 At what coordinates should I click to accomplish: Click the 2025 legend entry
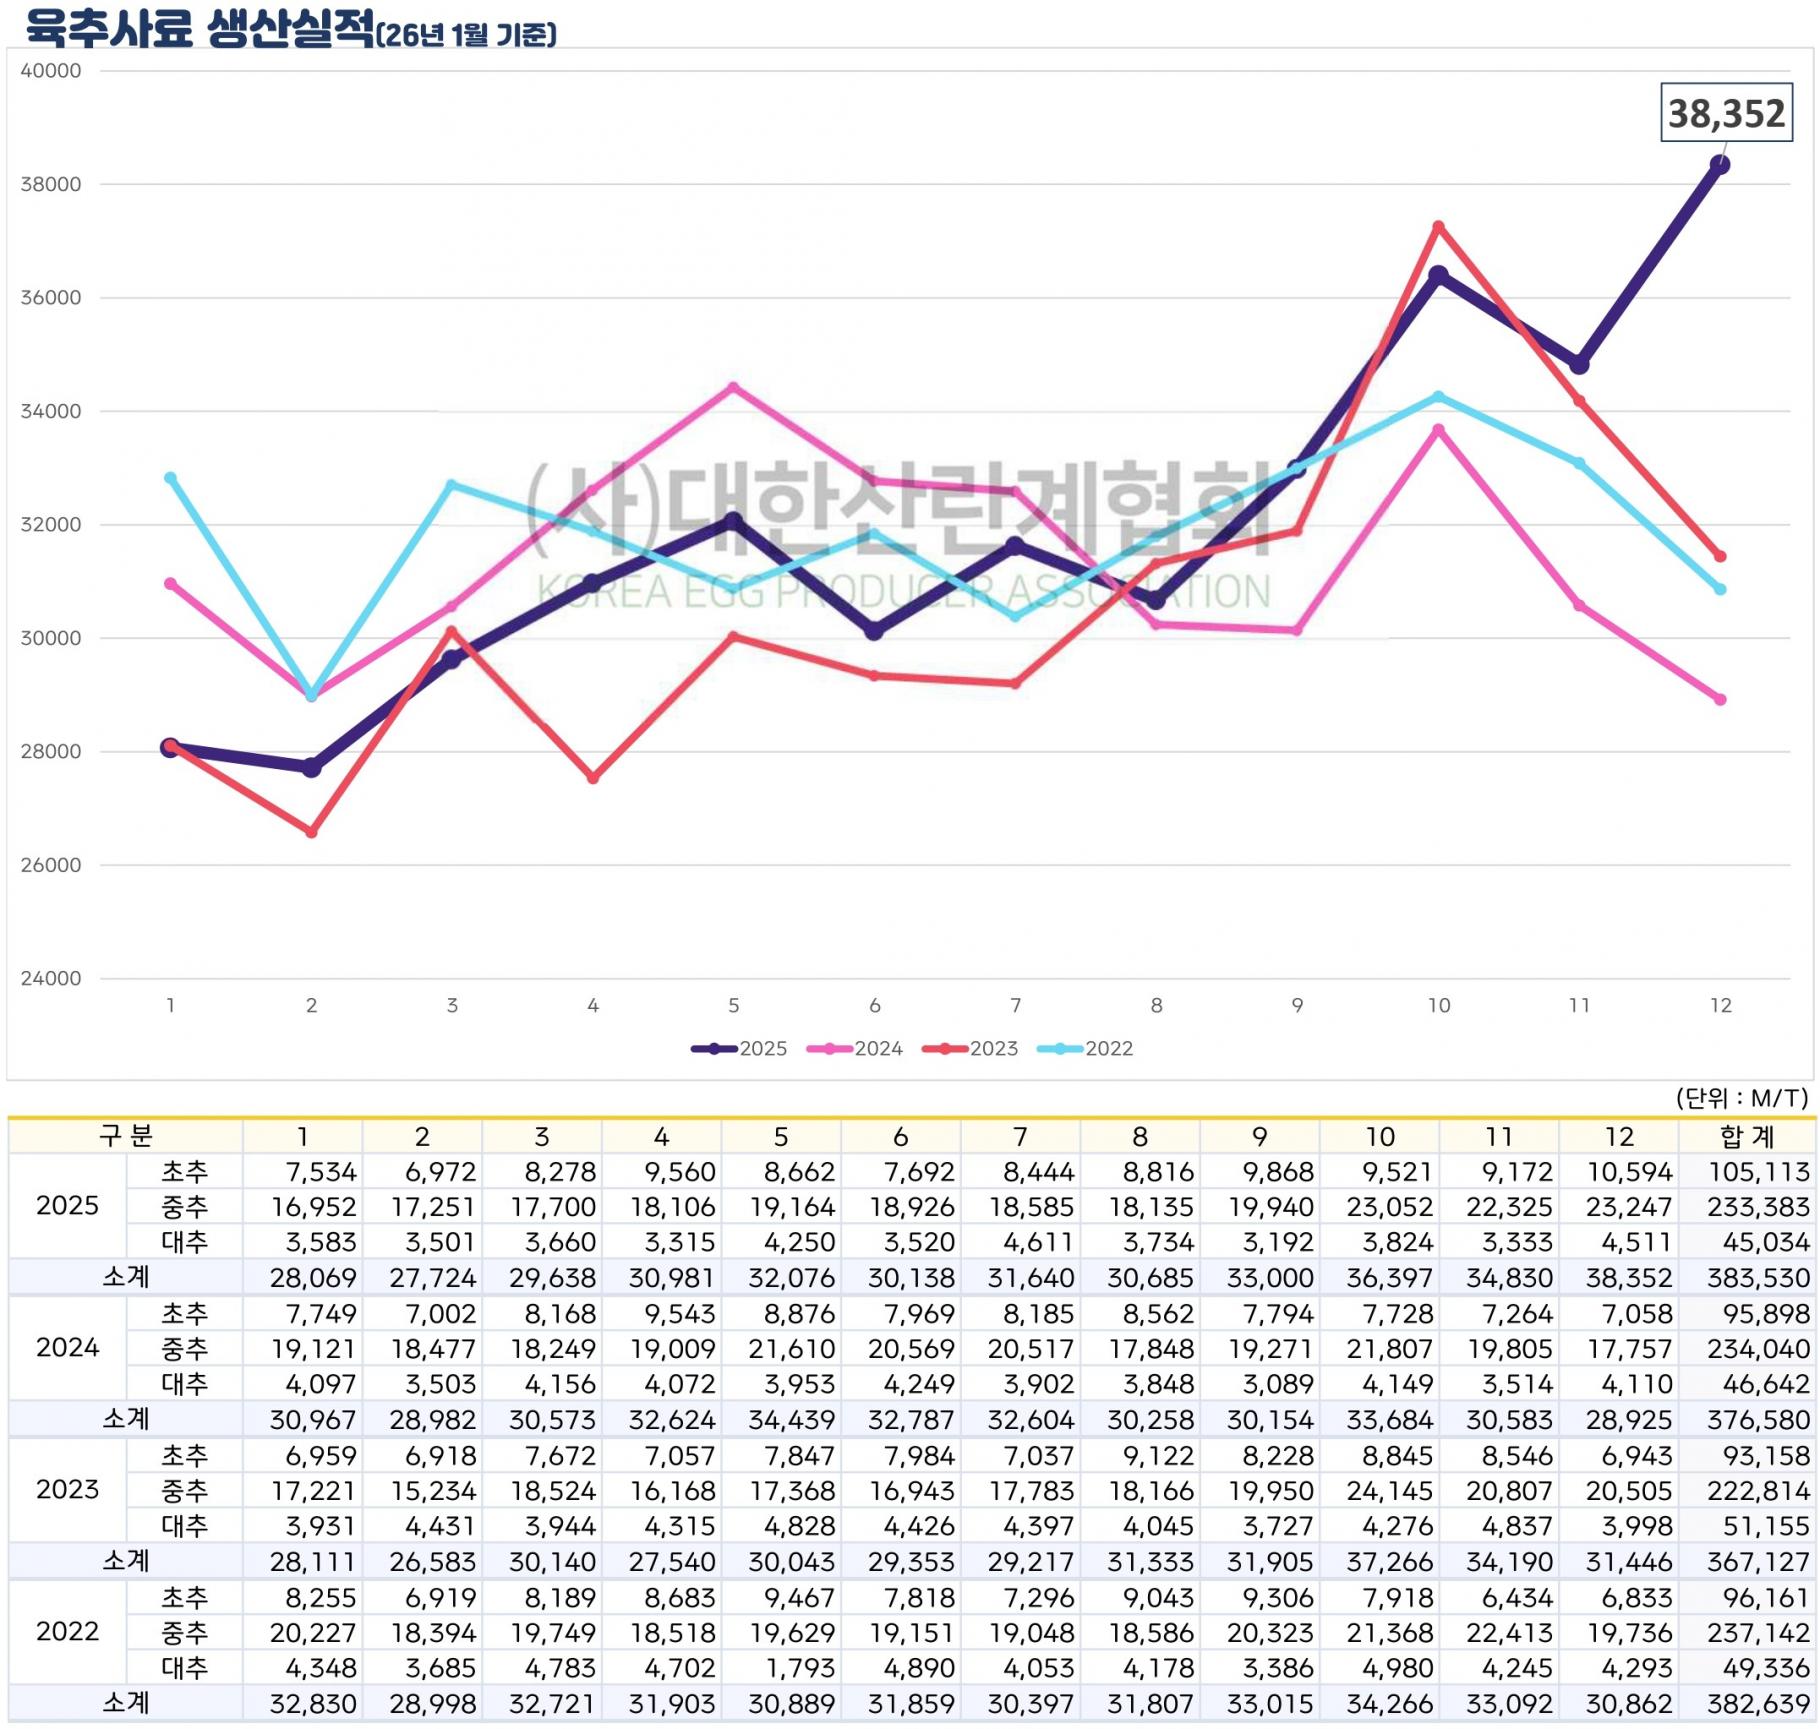pyautogui.click(x=740, y=1049)
